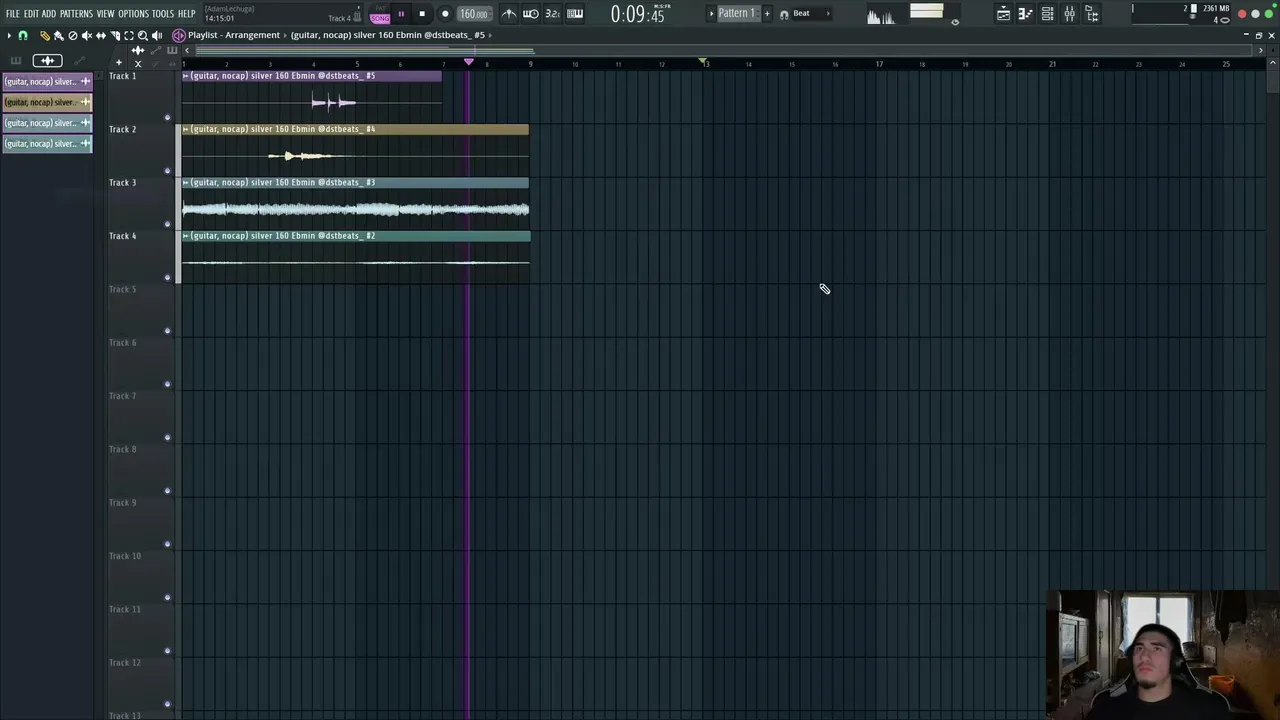Click the visualizer eye icon
The image size is (1280, 720).
point(955,22)
